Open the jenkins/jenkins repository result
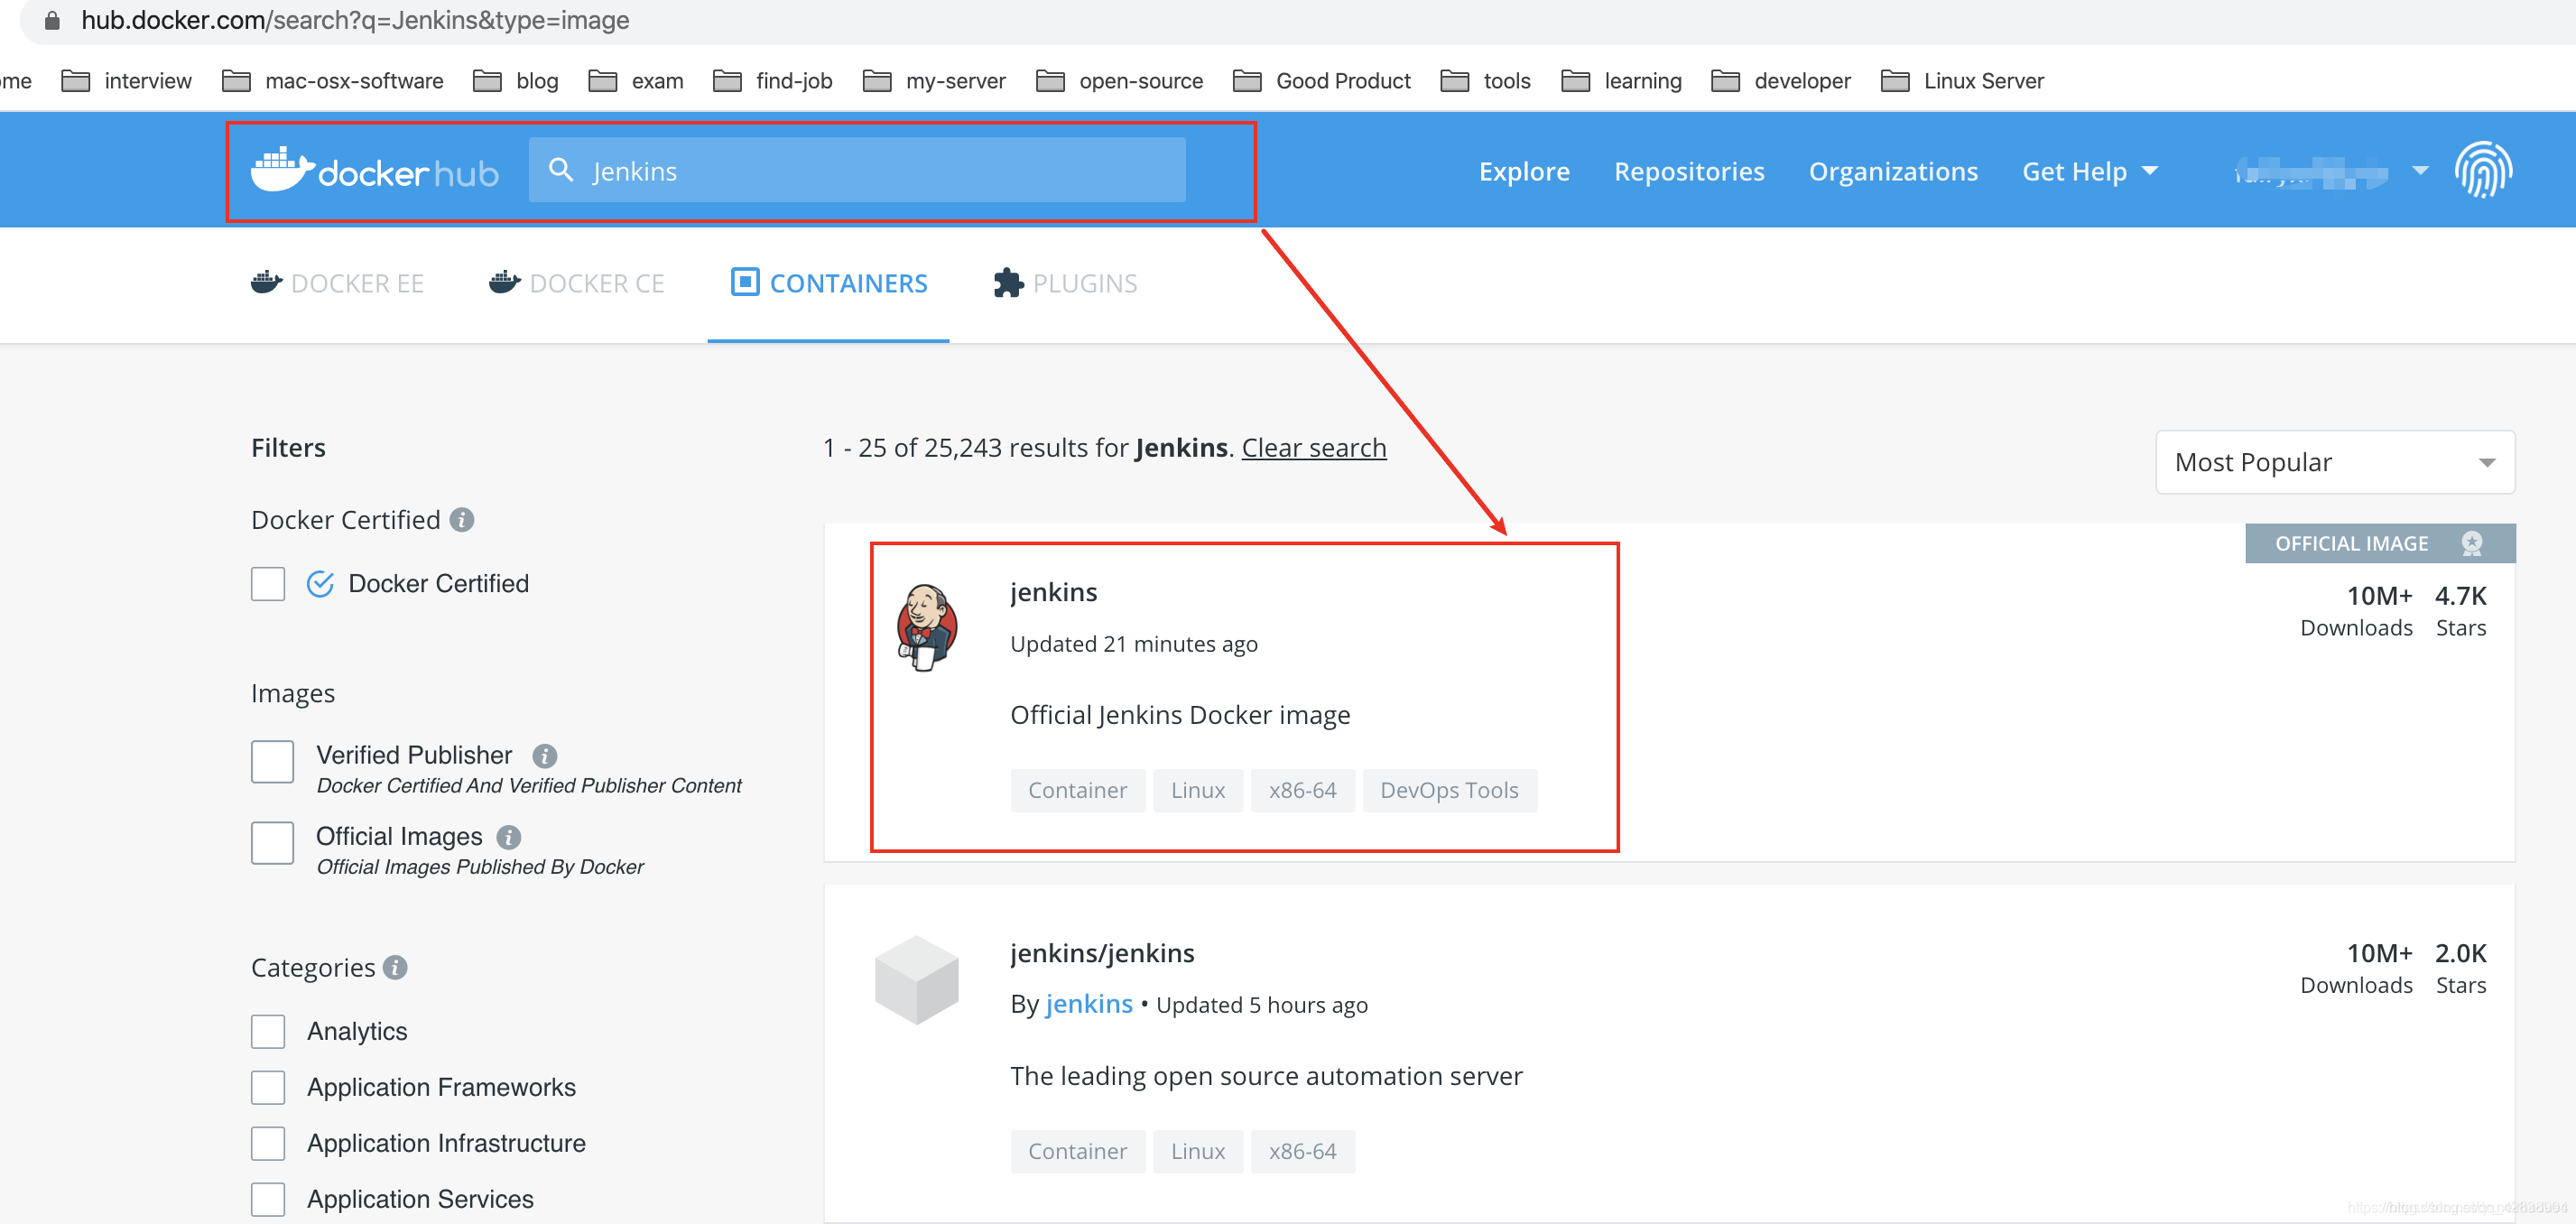Viewport: 2576px width, 1224px height. [1102, 954]
